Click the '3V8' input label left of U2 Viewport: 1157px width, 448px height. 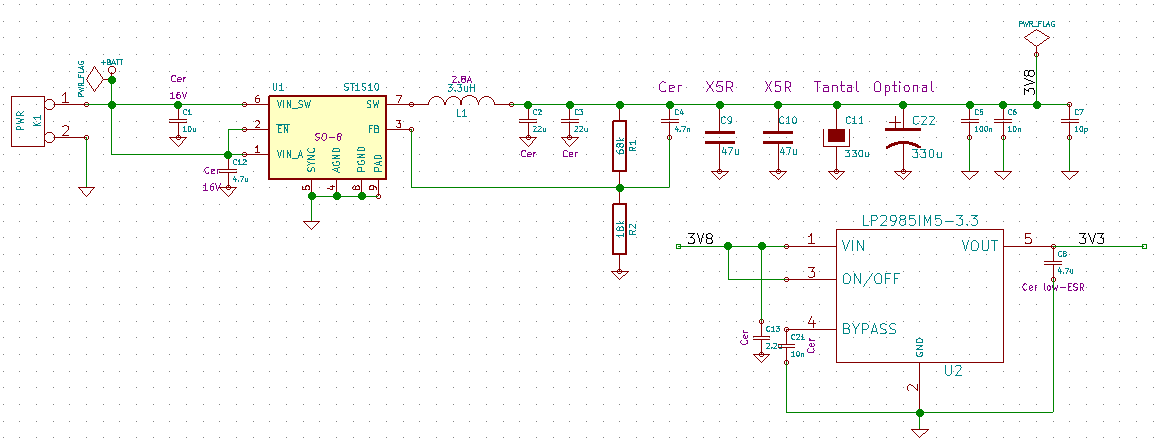pyautogui.click(x=700, y=238)
